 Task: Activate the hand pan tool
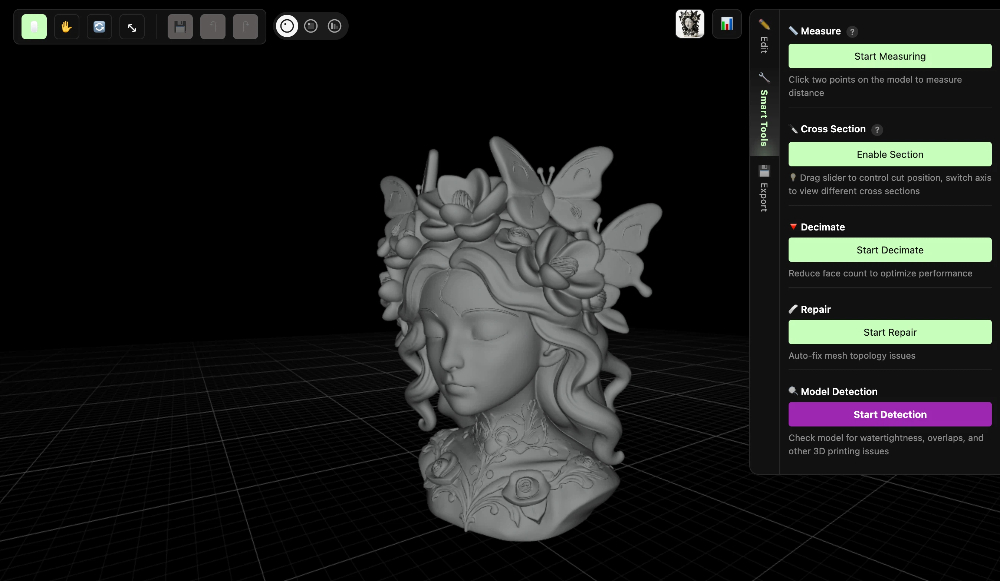(x=66, y=27)
